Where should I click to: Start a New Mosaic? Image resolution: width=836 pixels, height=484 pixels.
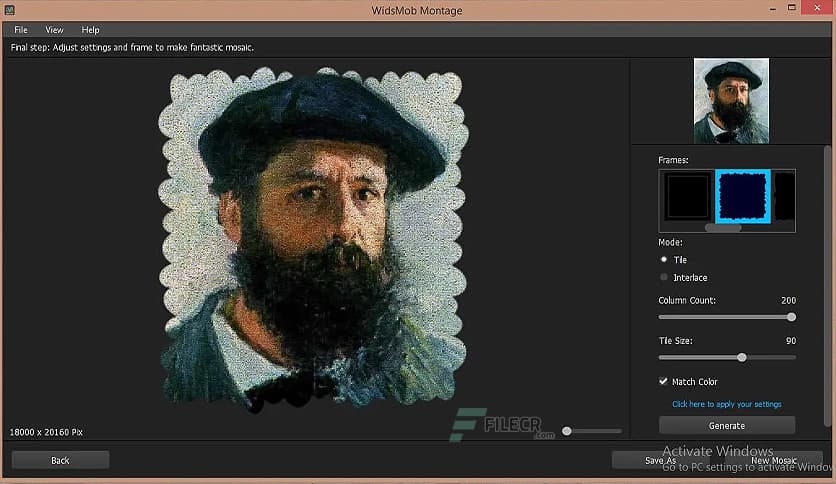(x=773, y=460)
